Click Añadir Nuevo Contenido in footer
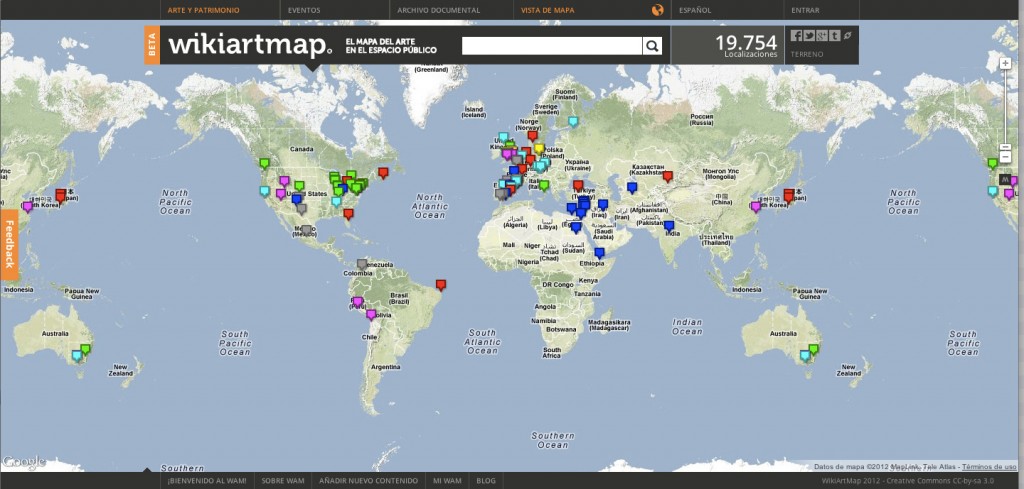Viewport: 1024px width, 489px height. click(368, 481)
